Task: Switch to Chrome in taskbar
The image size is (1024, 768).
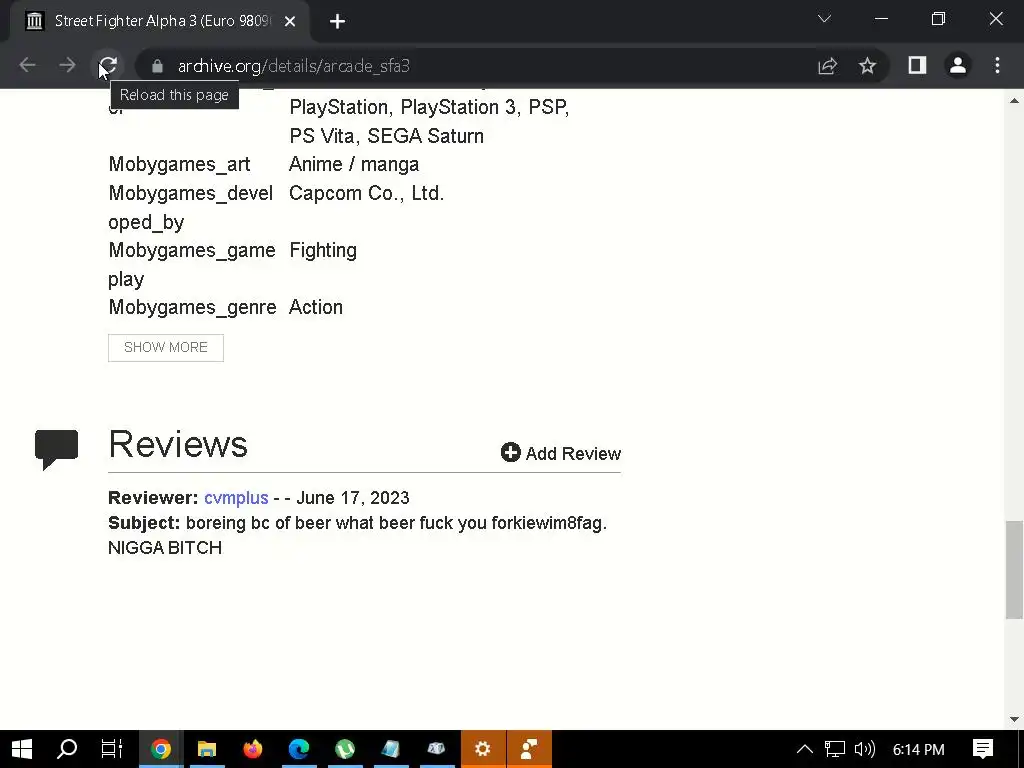Action: [161, 749]
